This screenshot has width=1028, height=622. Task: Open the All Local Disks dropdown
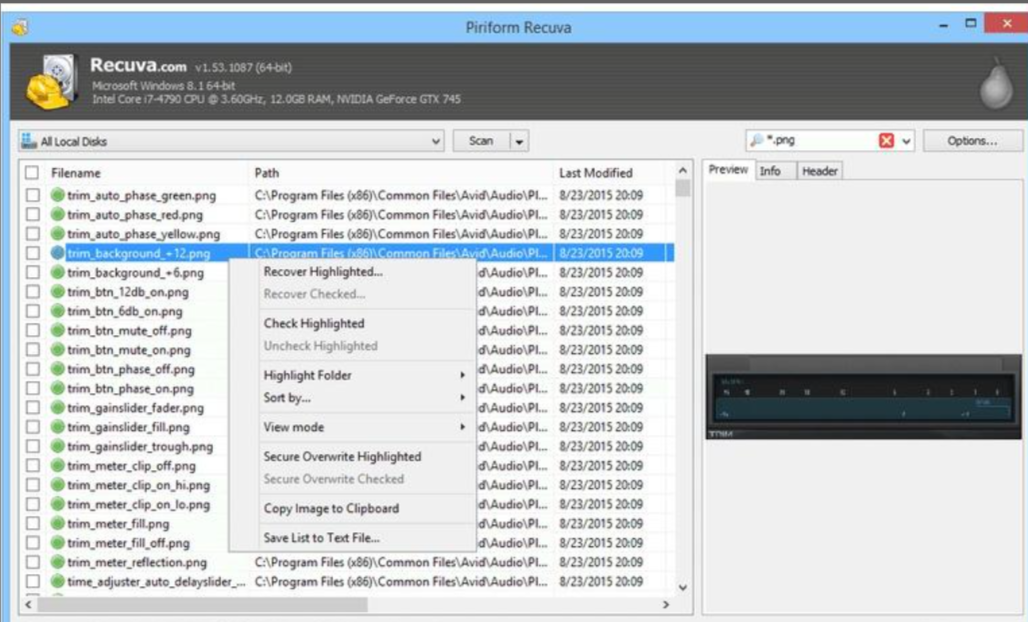(435, 142)
